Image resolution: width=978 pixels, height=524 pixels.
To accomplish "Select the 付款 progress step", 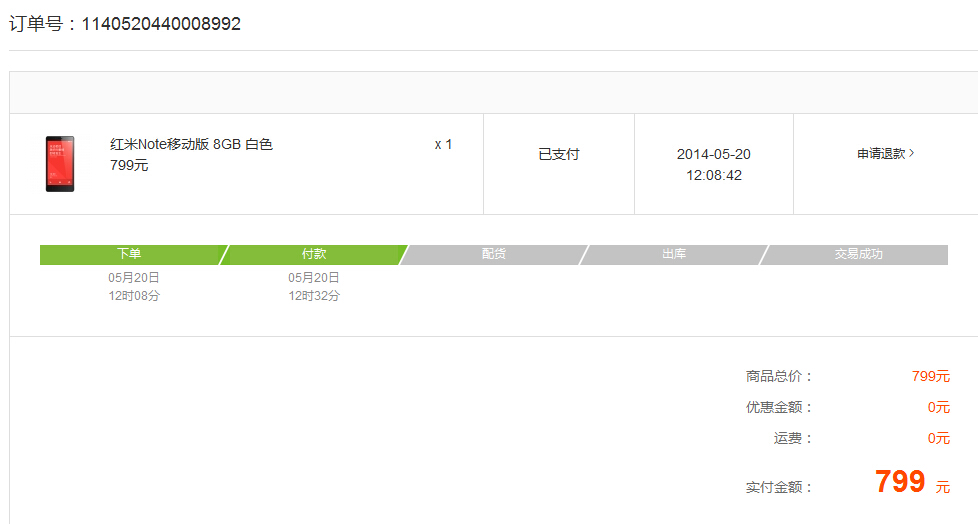I will coord(314,254).
